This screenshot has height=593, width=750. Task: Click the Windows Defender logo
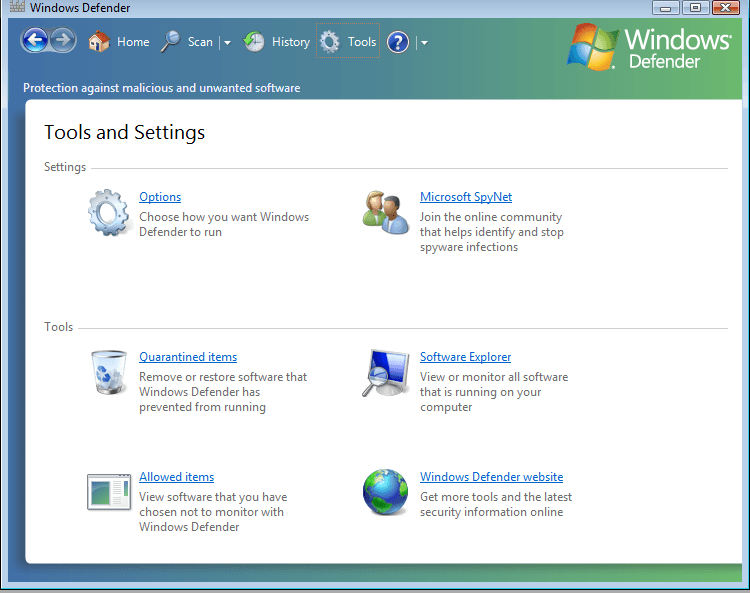[x=649, y=47]
